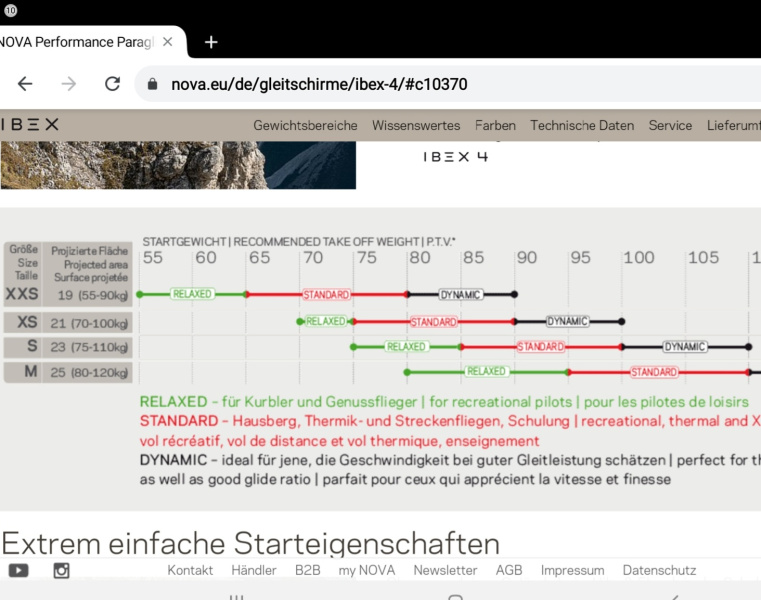Viewport: 761px width, 600px height.
Task: Click the STANDARD label in the M row
Action: (x=654, y=372)
